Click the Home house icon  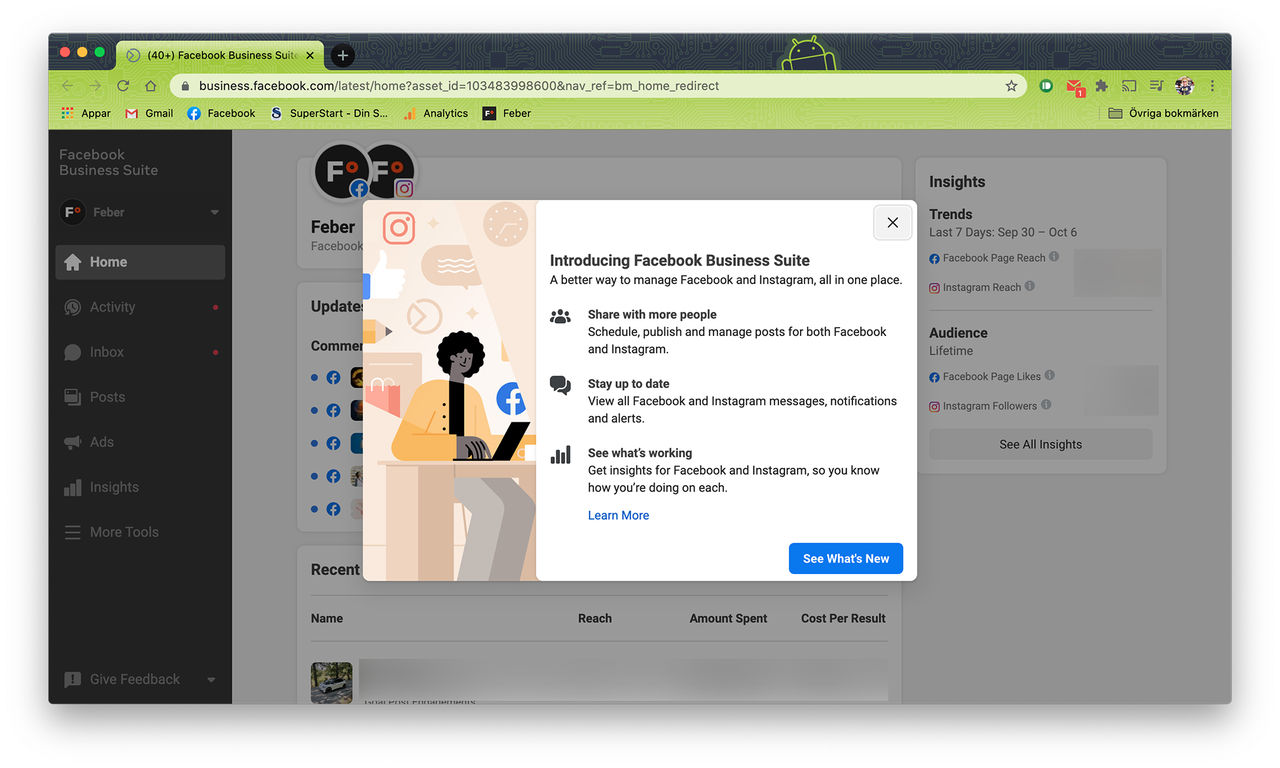click(x=72, y=262)
